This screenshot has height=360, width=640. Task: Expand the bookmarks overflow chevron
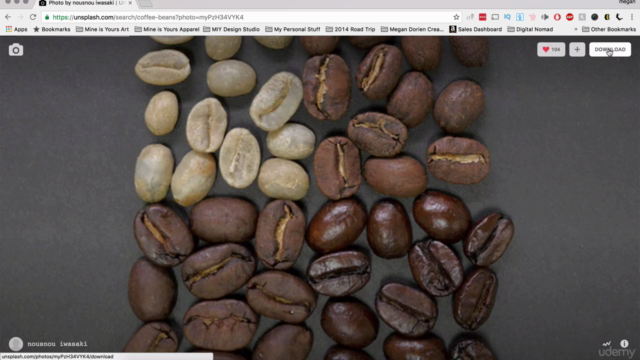pyautogui.click(x=576, y=29)
